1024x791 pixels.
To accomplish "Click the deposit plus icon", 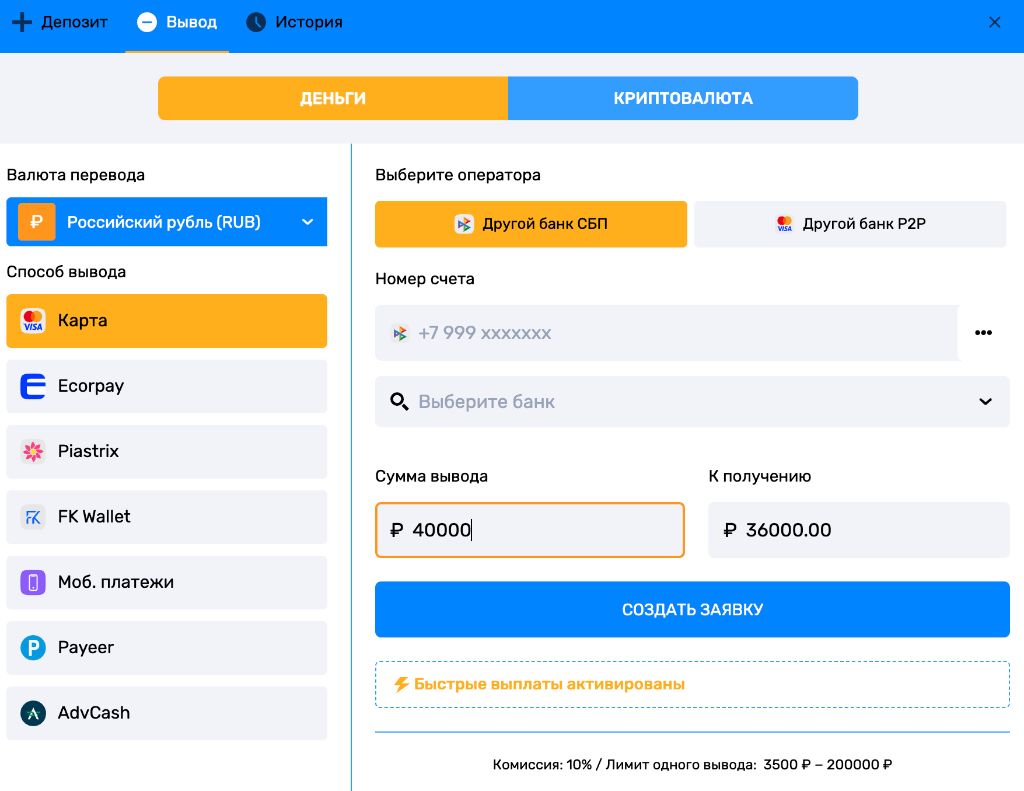I will [20, 21].
